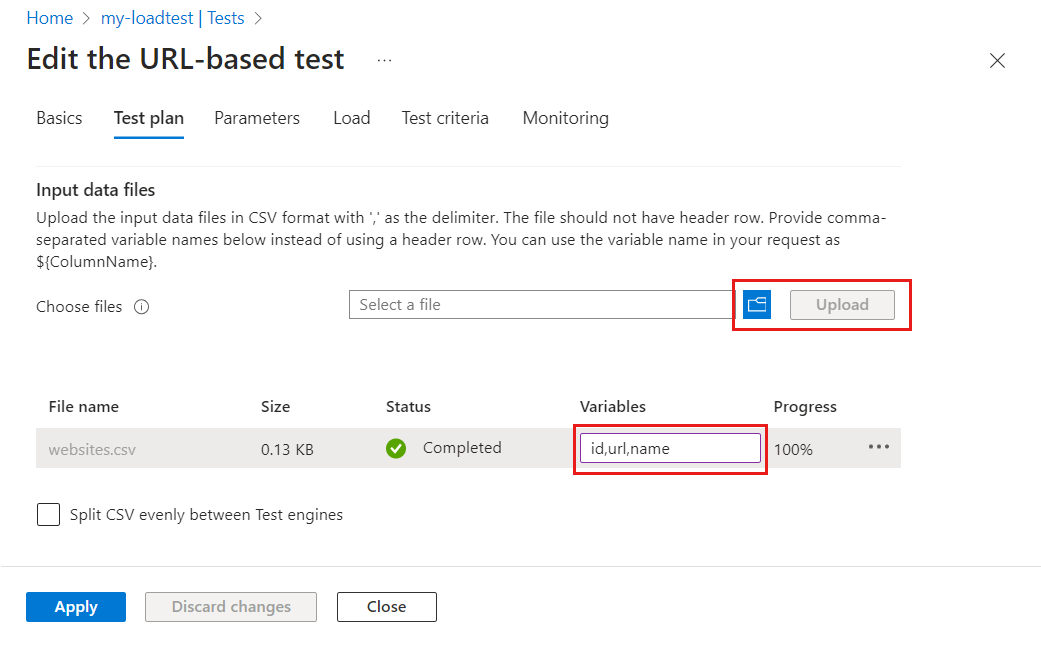
Task: Click the Upload button
Action: coord(842,305)
